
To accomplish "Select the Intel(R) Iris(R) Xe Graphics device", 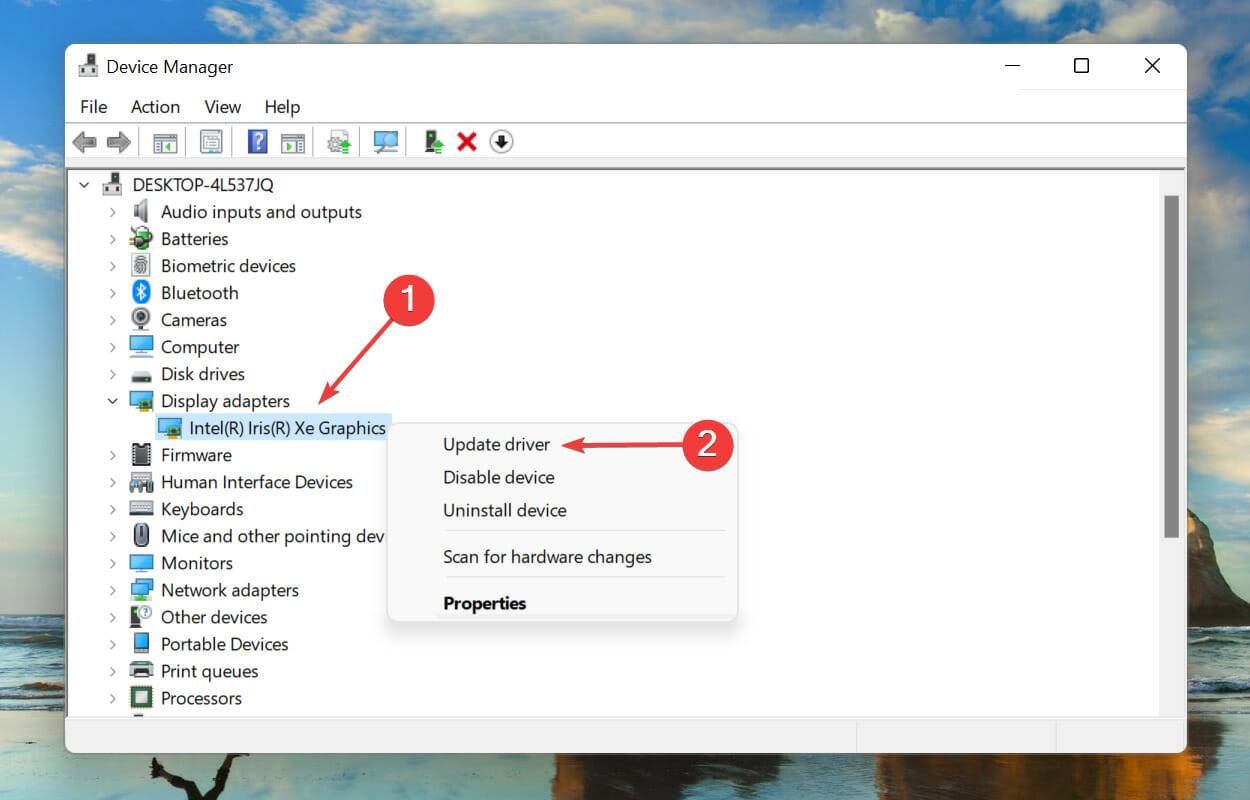I will tap(286, 428).
